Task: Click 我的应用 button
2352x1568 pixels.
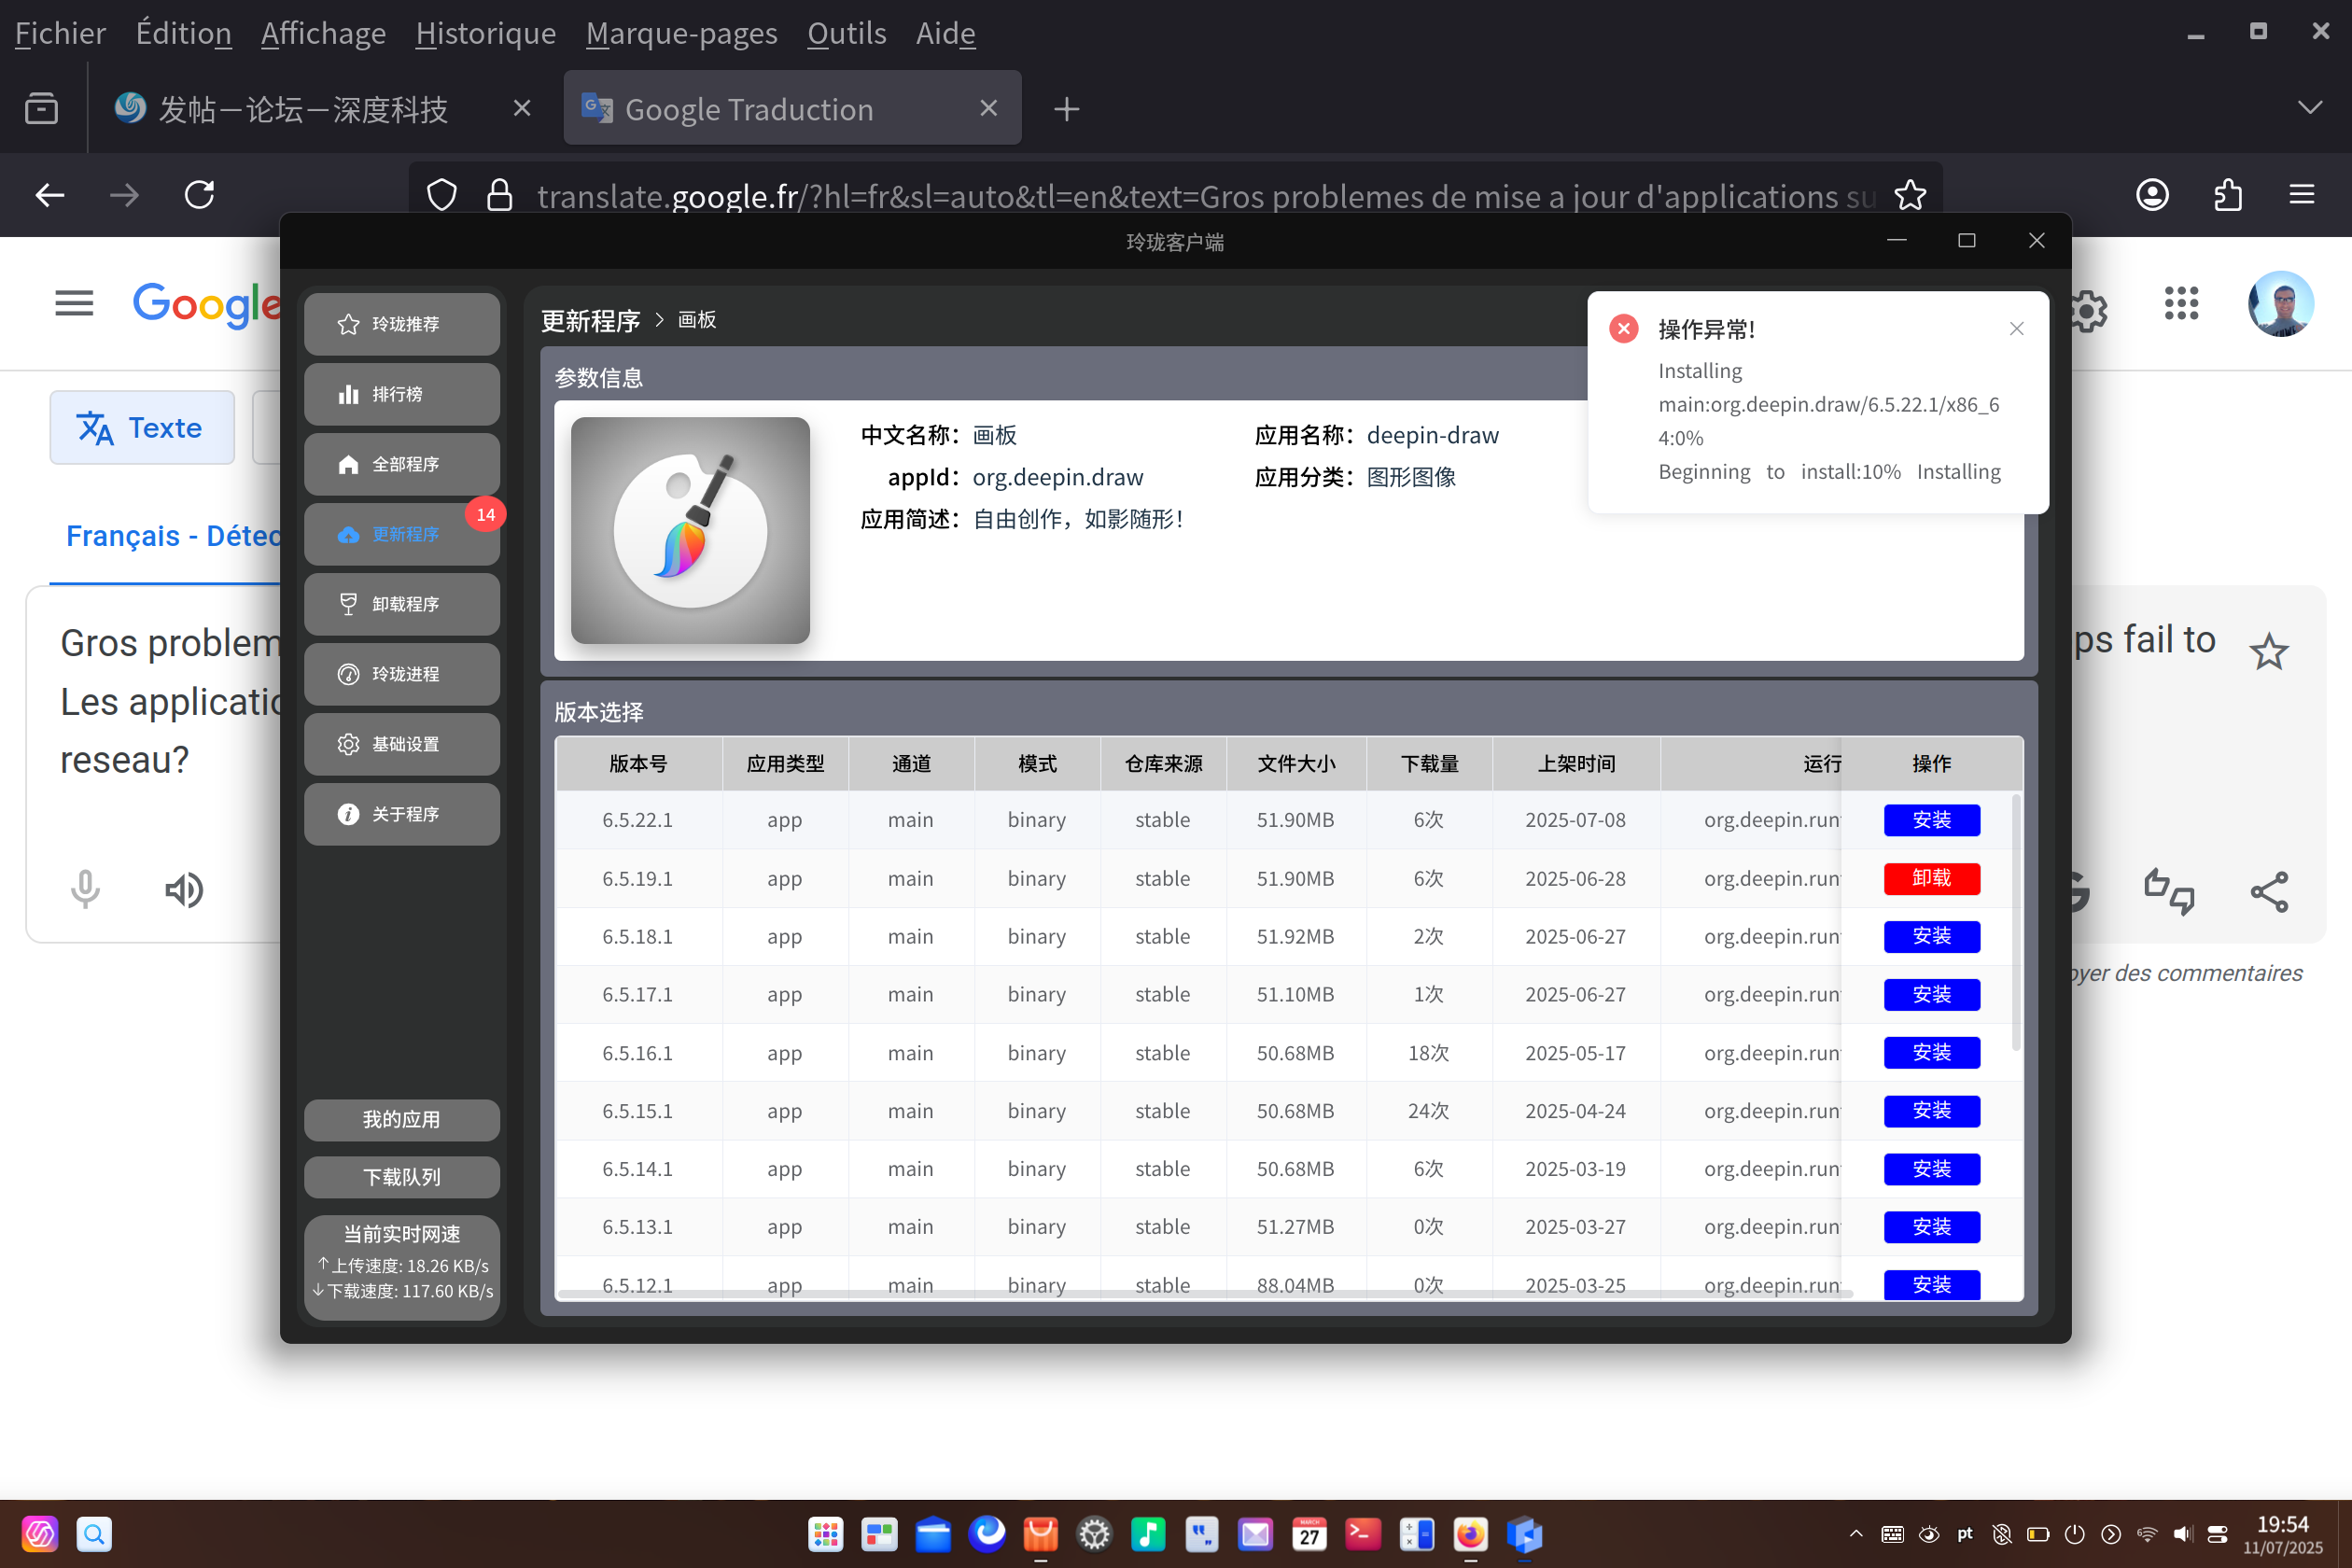Action: [x=401, y=1120]
